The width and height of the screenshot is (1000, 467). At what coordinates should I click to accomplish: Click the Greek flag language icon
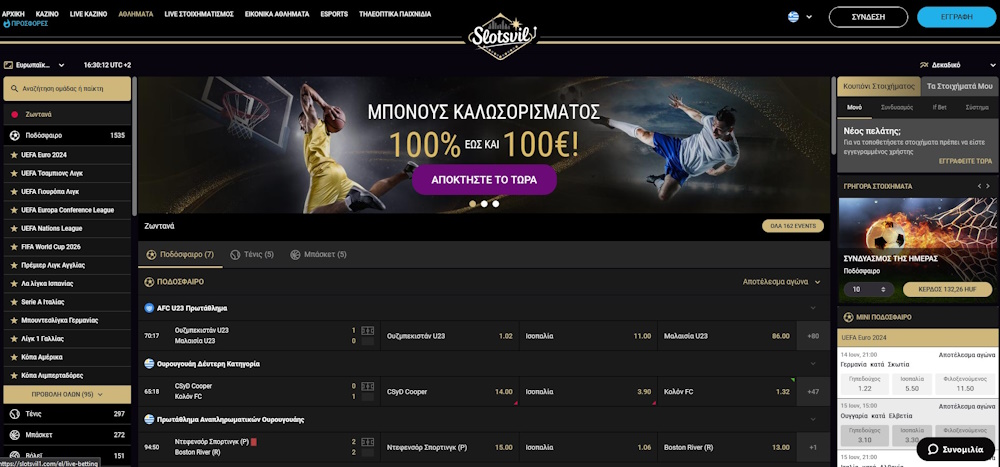793,17
